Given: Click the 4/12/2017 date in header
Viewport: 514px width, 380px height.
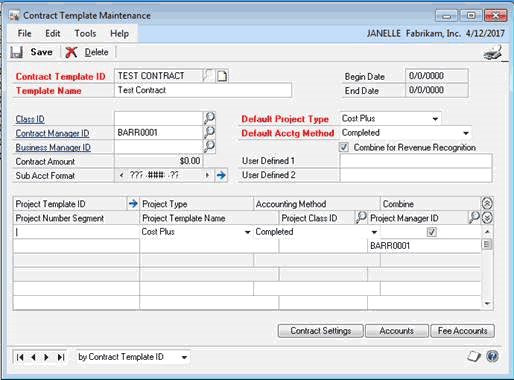Looking at the screenshot, I should coord(485,33).
